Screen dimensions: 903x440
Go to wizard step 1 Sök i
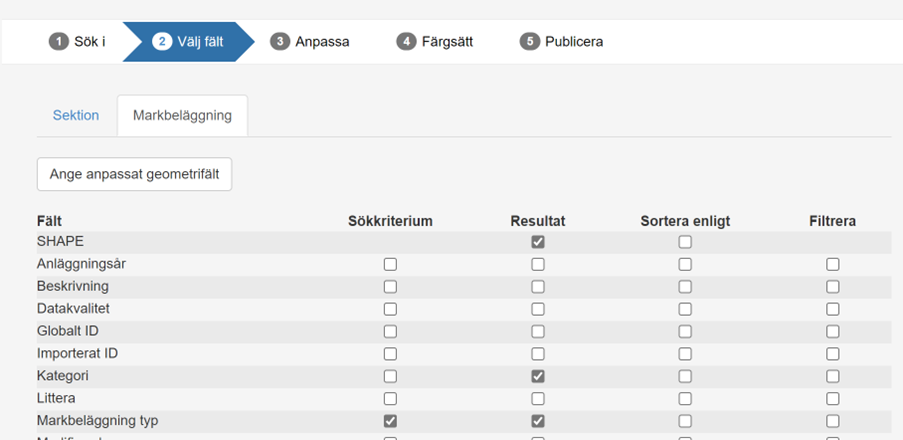pos(77,42)
